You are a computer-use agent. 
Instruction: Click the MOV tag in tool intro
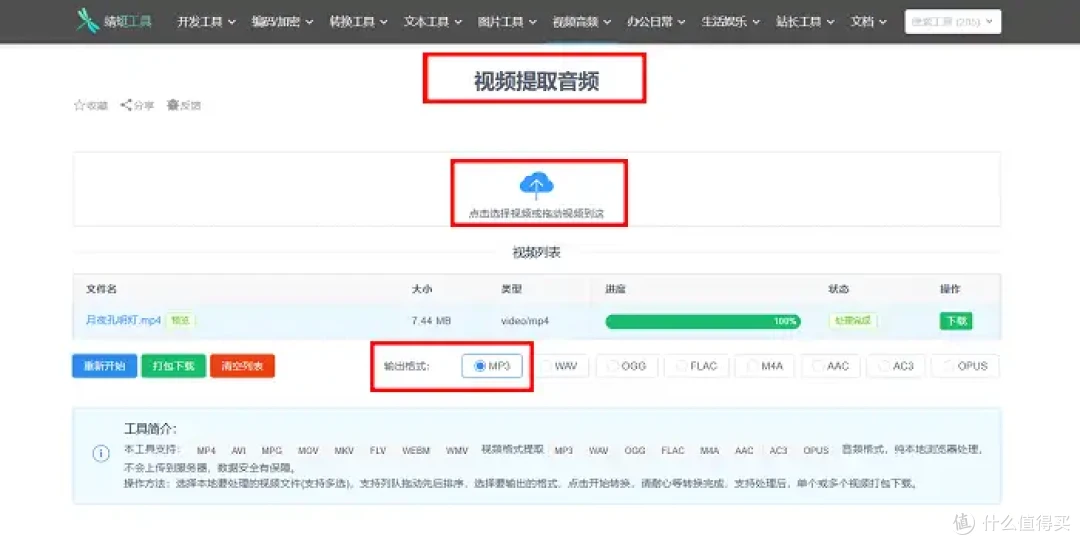(x=308, y=451)
